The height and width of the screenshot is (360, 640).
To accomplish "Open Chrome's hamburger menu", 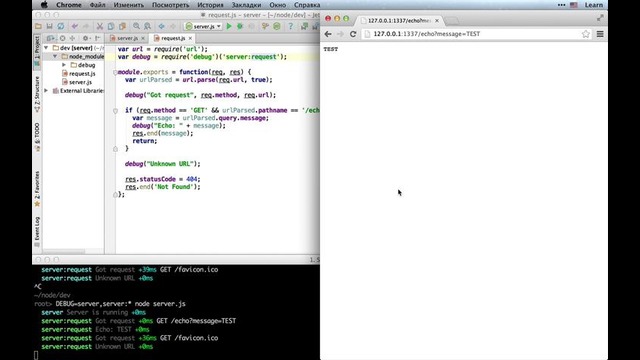I will pos(600,34).
